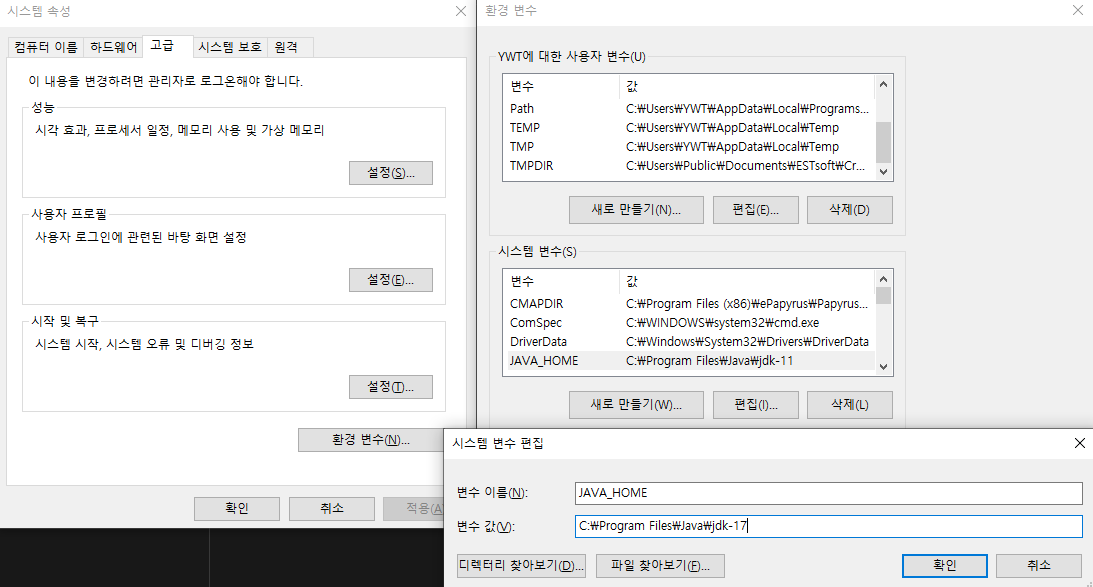Click system variables scrollbar up arrow
This screenshot has width=1093, height=587.
tap(883, 279)
